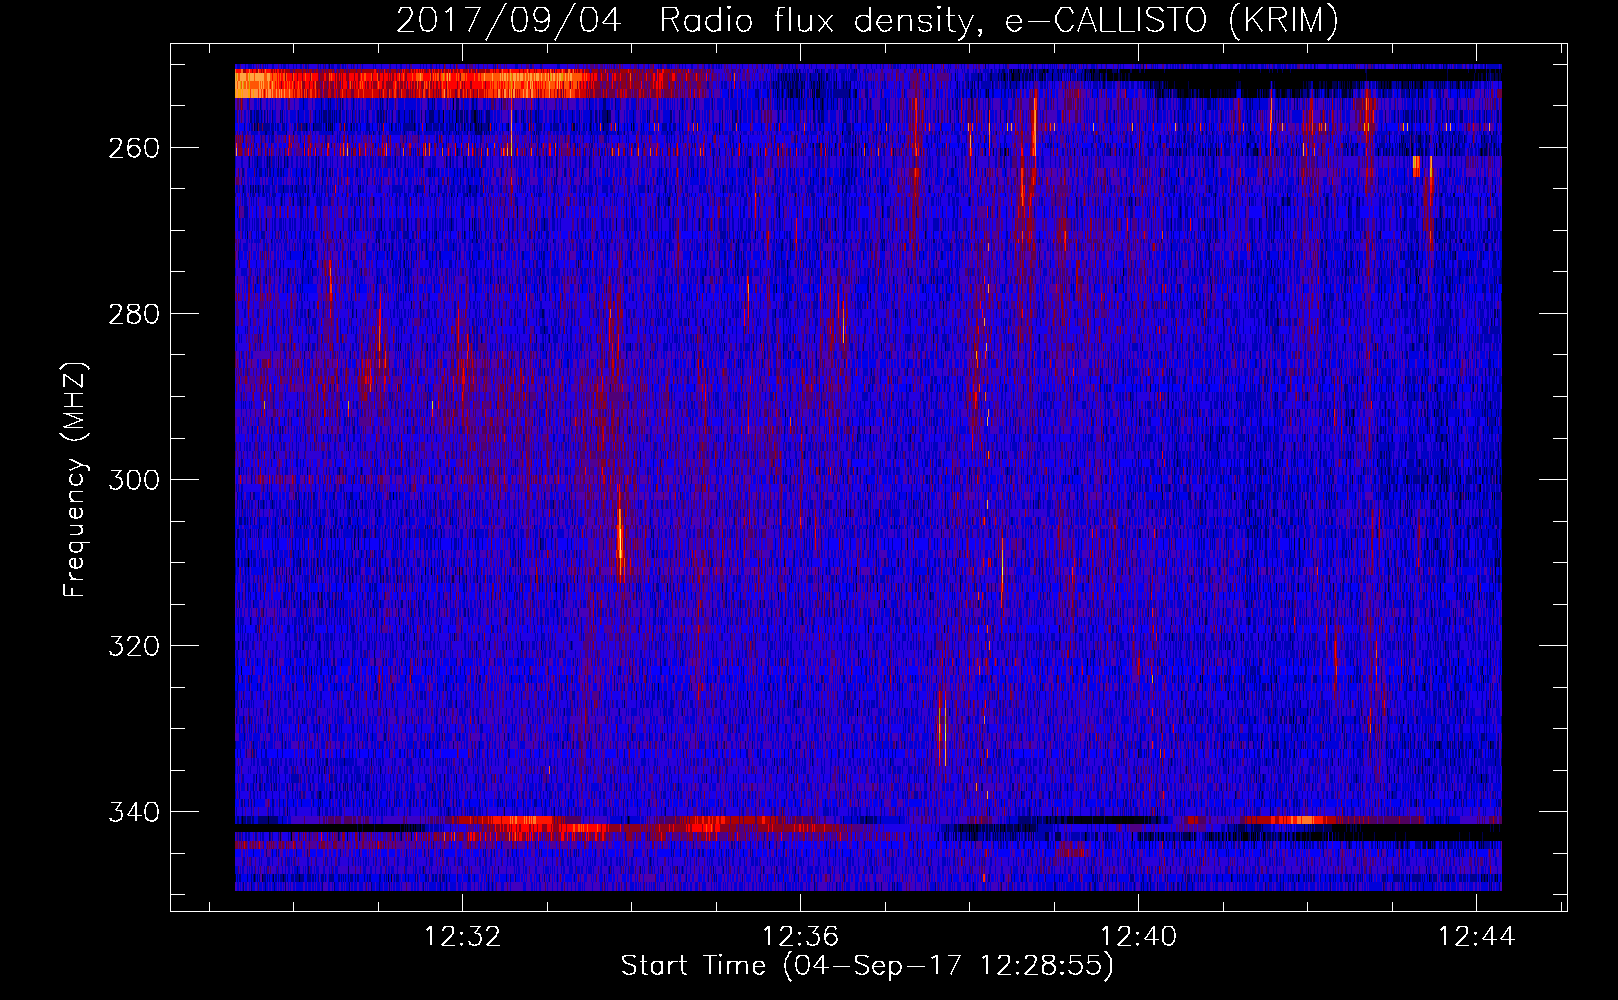Click the 12:40 time tick label
This screenshot has width=1618, height=1000.
pyautogui.click(x=1138, y=937)
